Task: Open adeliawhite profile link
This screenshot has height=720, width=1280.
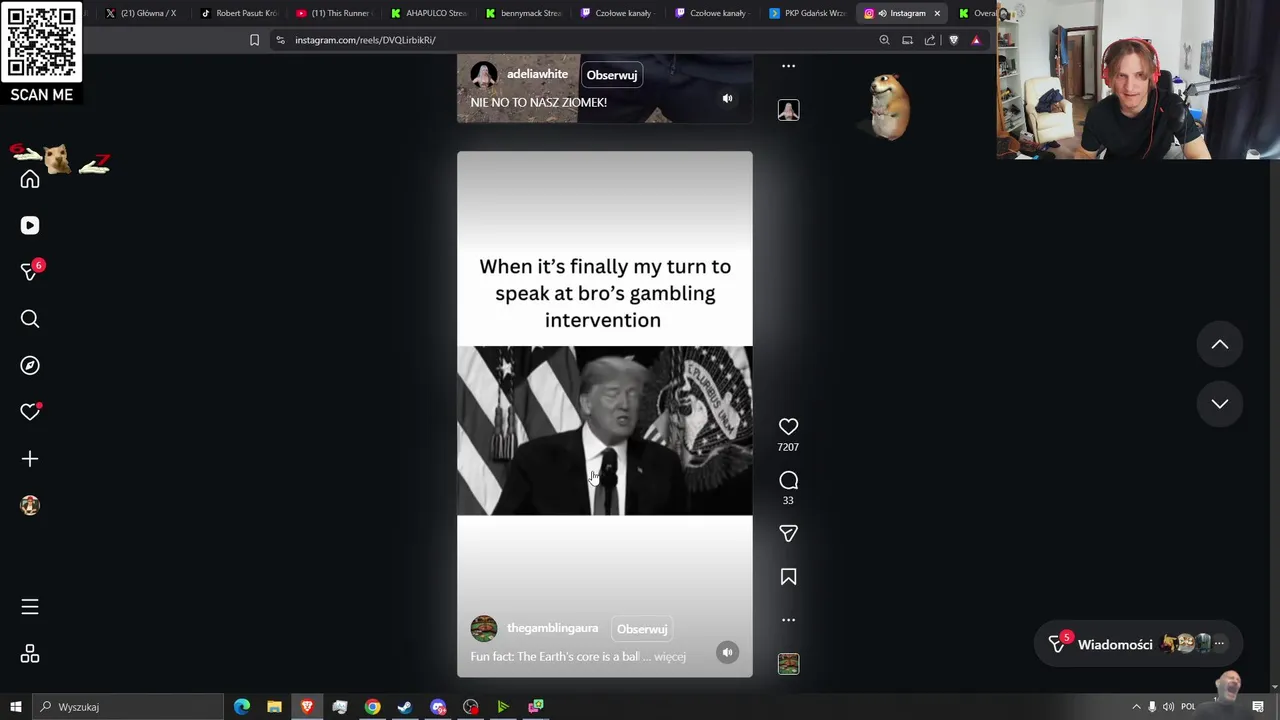Action: 537,74
